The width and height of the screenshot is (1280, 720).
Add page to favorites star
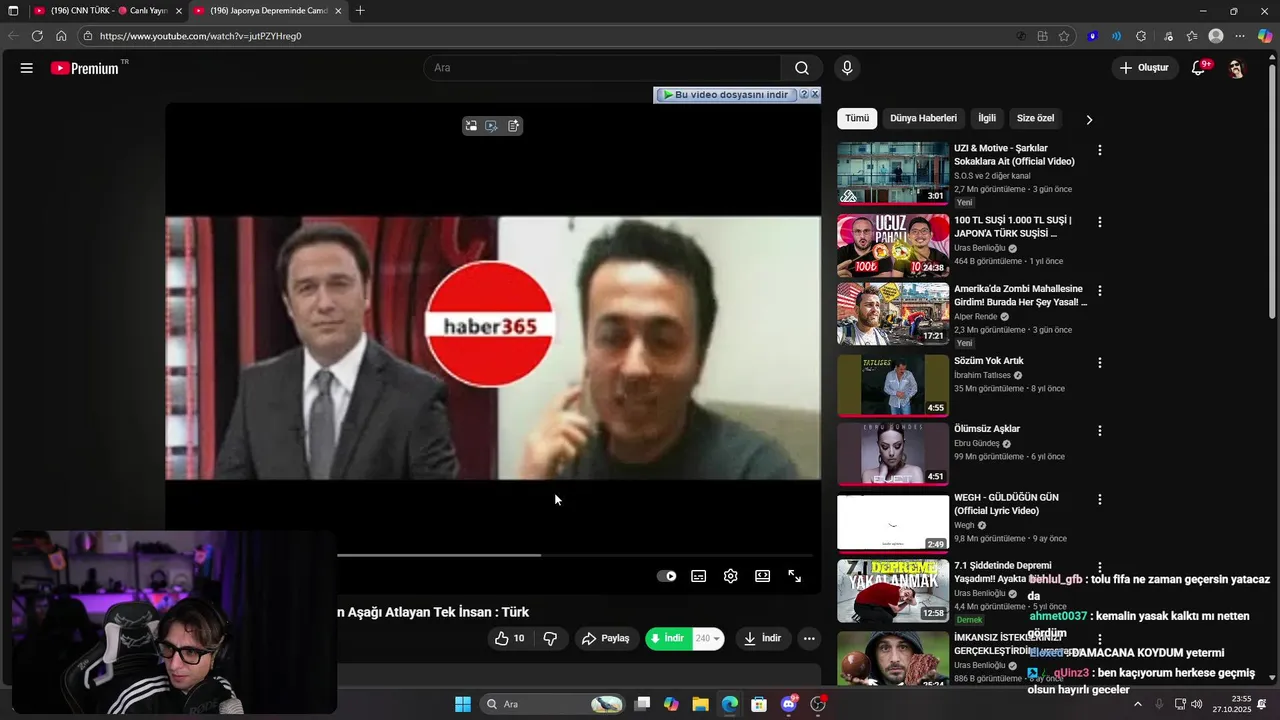tap(1064, 36)
